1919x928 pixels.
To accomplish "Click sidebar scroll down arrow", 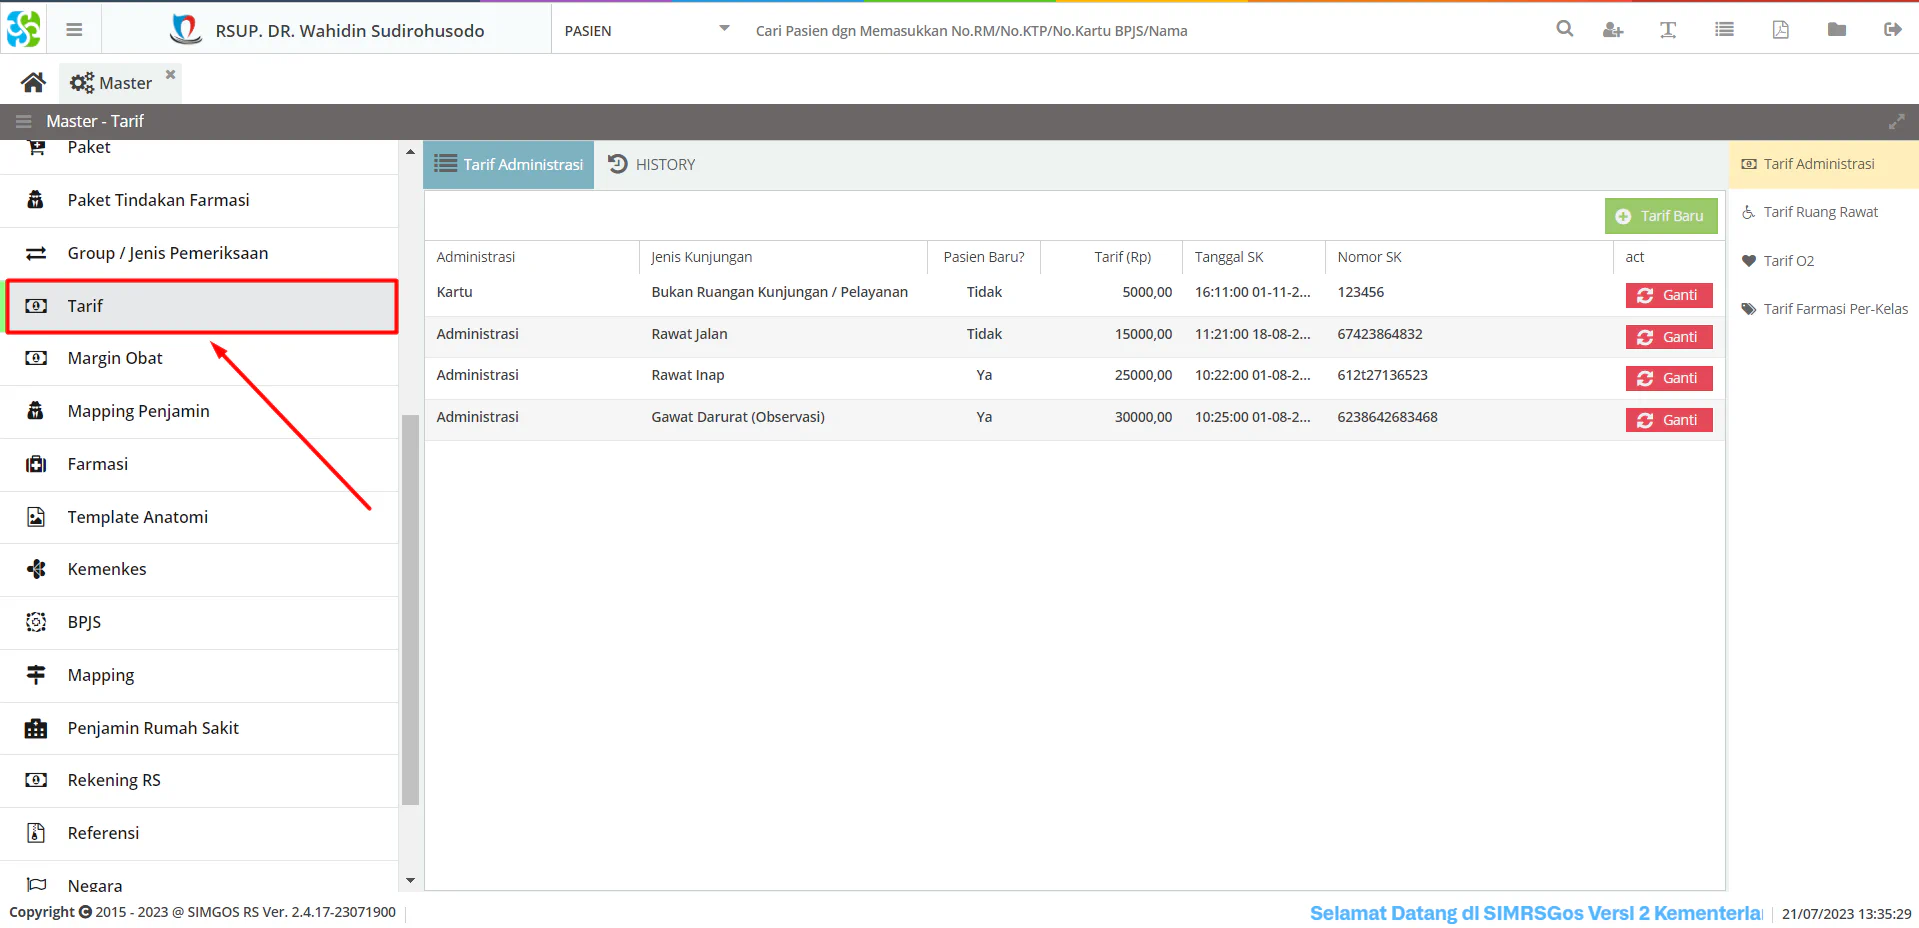I will [410, 880].
